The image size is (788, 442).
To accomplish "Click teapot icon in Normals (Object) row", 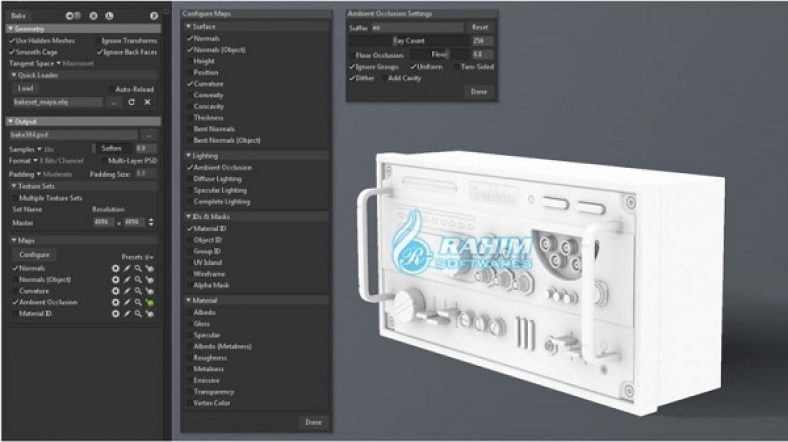I will tap(149, 280).
